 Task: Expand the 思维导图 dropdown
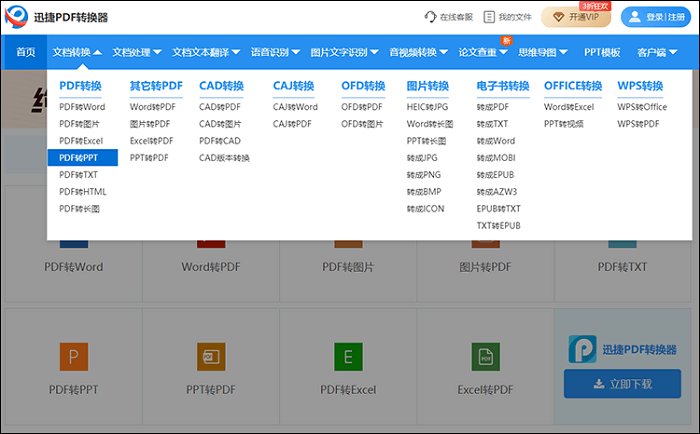click(543, 52)
